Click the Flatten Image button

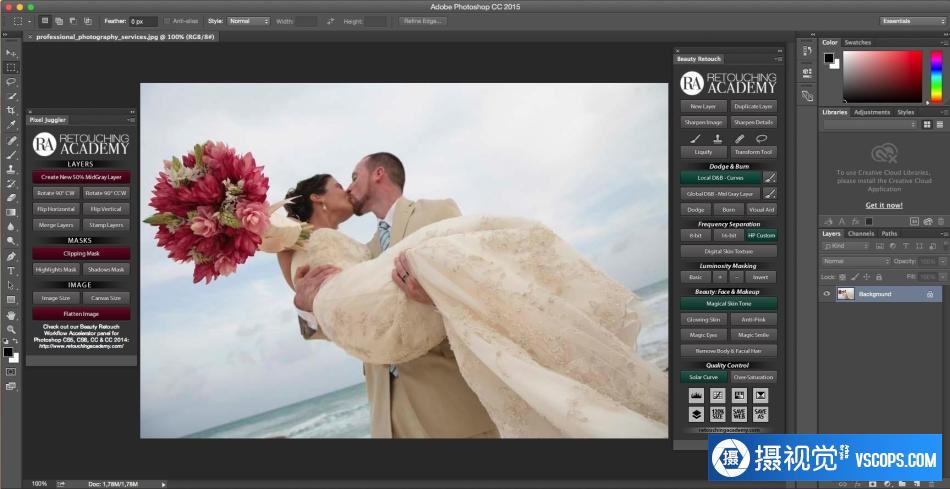pos(81,314)
